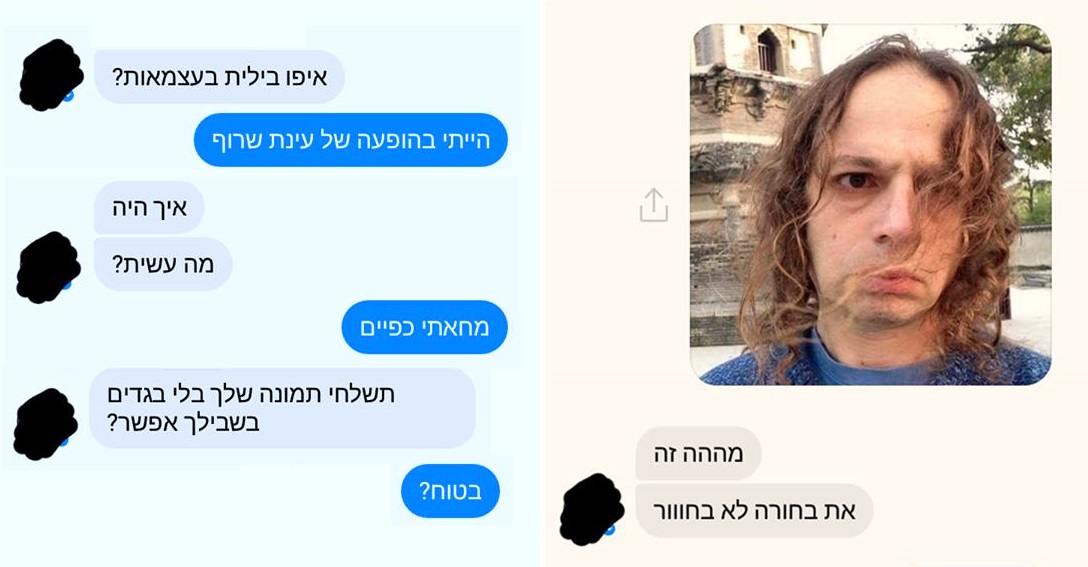Image resolution: width=1088 pixels, height=567 pixels.
Task: Select the blue 'מחאתי כפיים' message
Action: [425, 327]
